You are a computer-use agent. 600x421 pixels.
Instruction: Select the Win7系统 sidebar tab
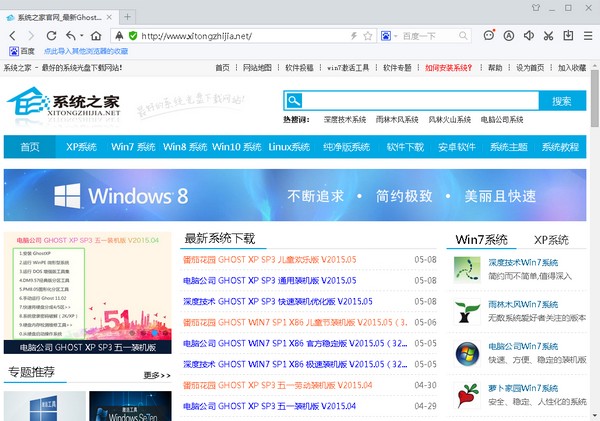coord(481,240)
